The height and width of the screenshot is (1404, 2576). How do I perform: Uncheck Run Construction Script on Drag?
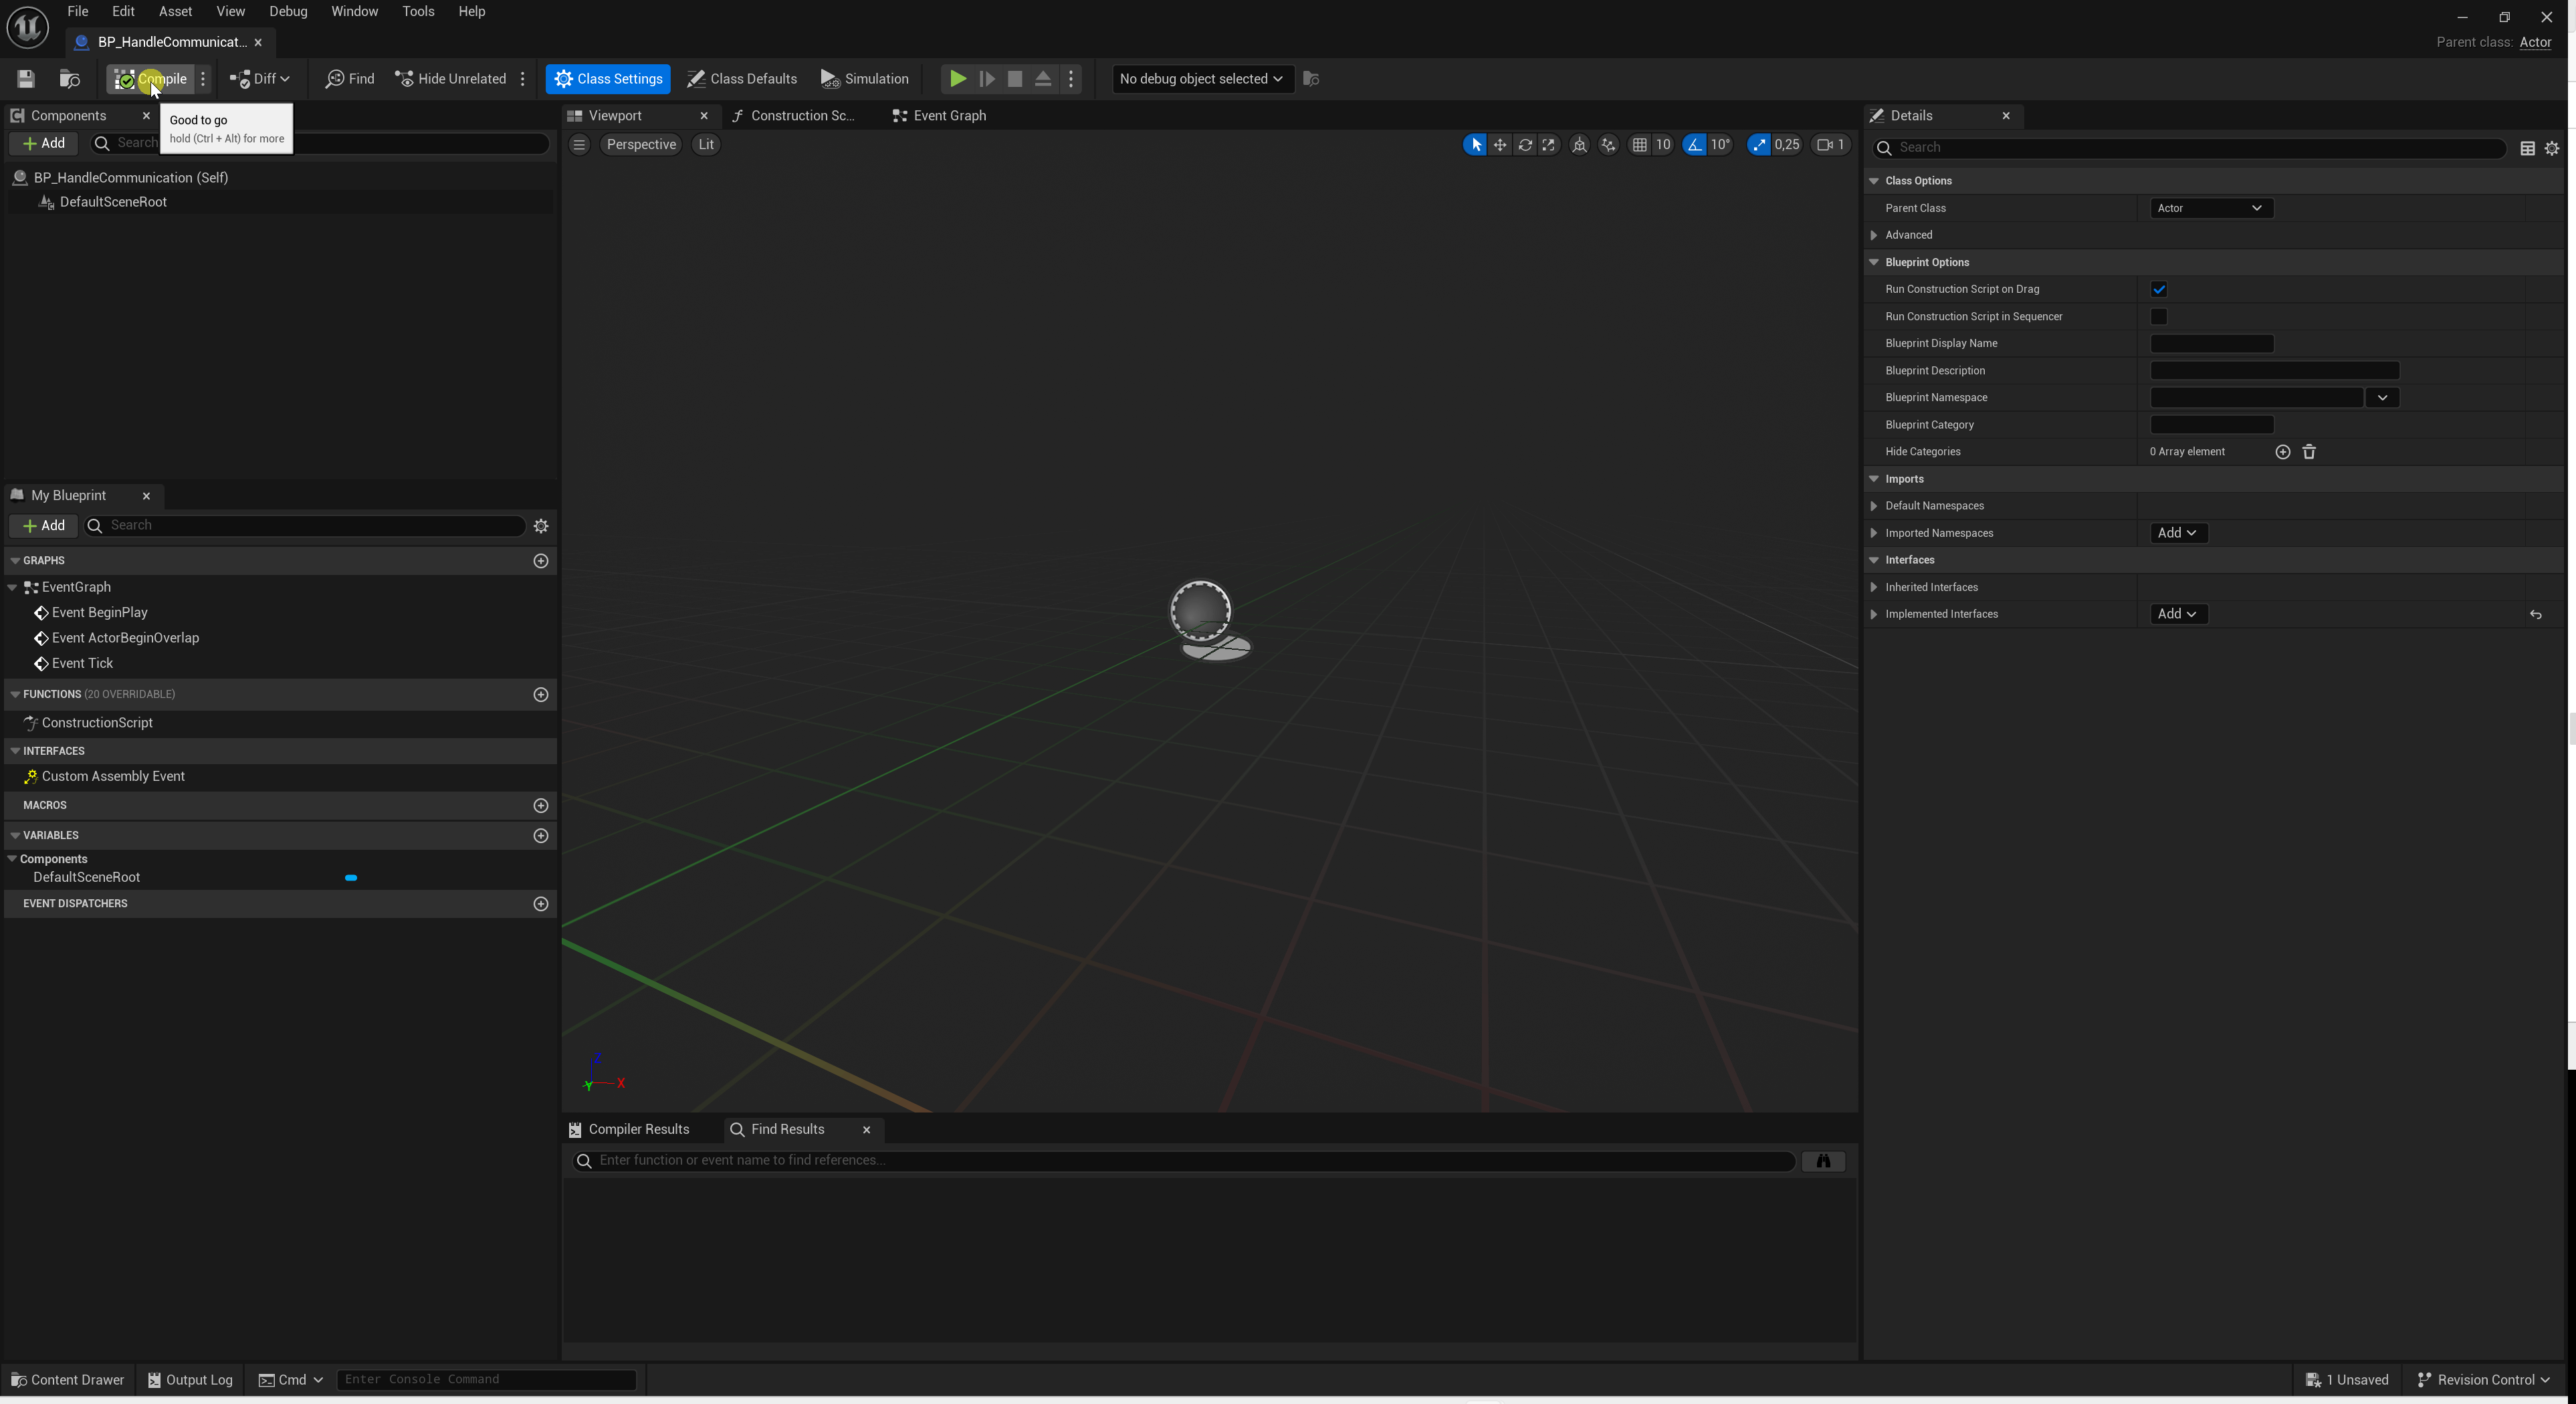(x=2158, y=290)
